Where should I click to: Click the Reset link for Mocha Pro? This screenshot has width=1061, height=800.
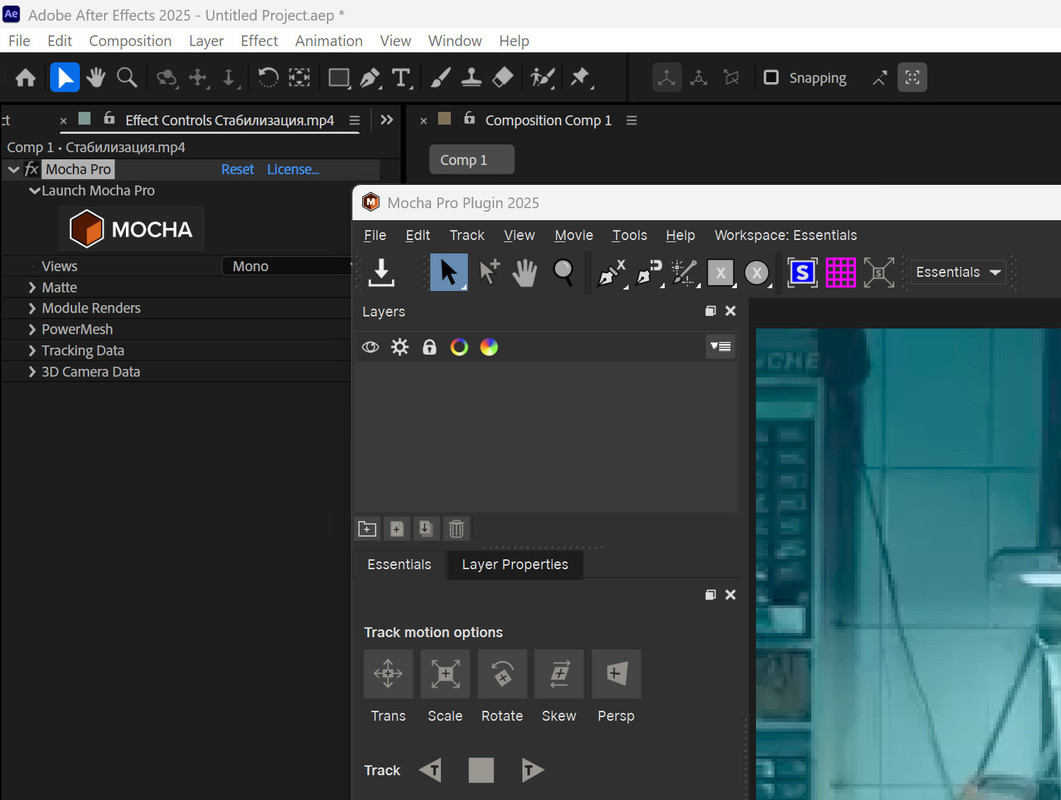coord(238,169)
